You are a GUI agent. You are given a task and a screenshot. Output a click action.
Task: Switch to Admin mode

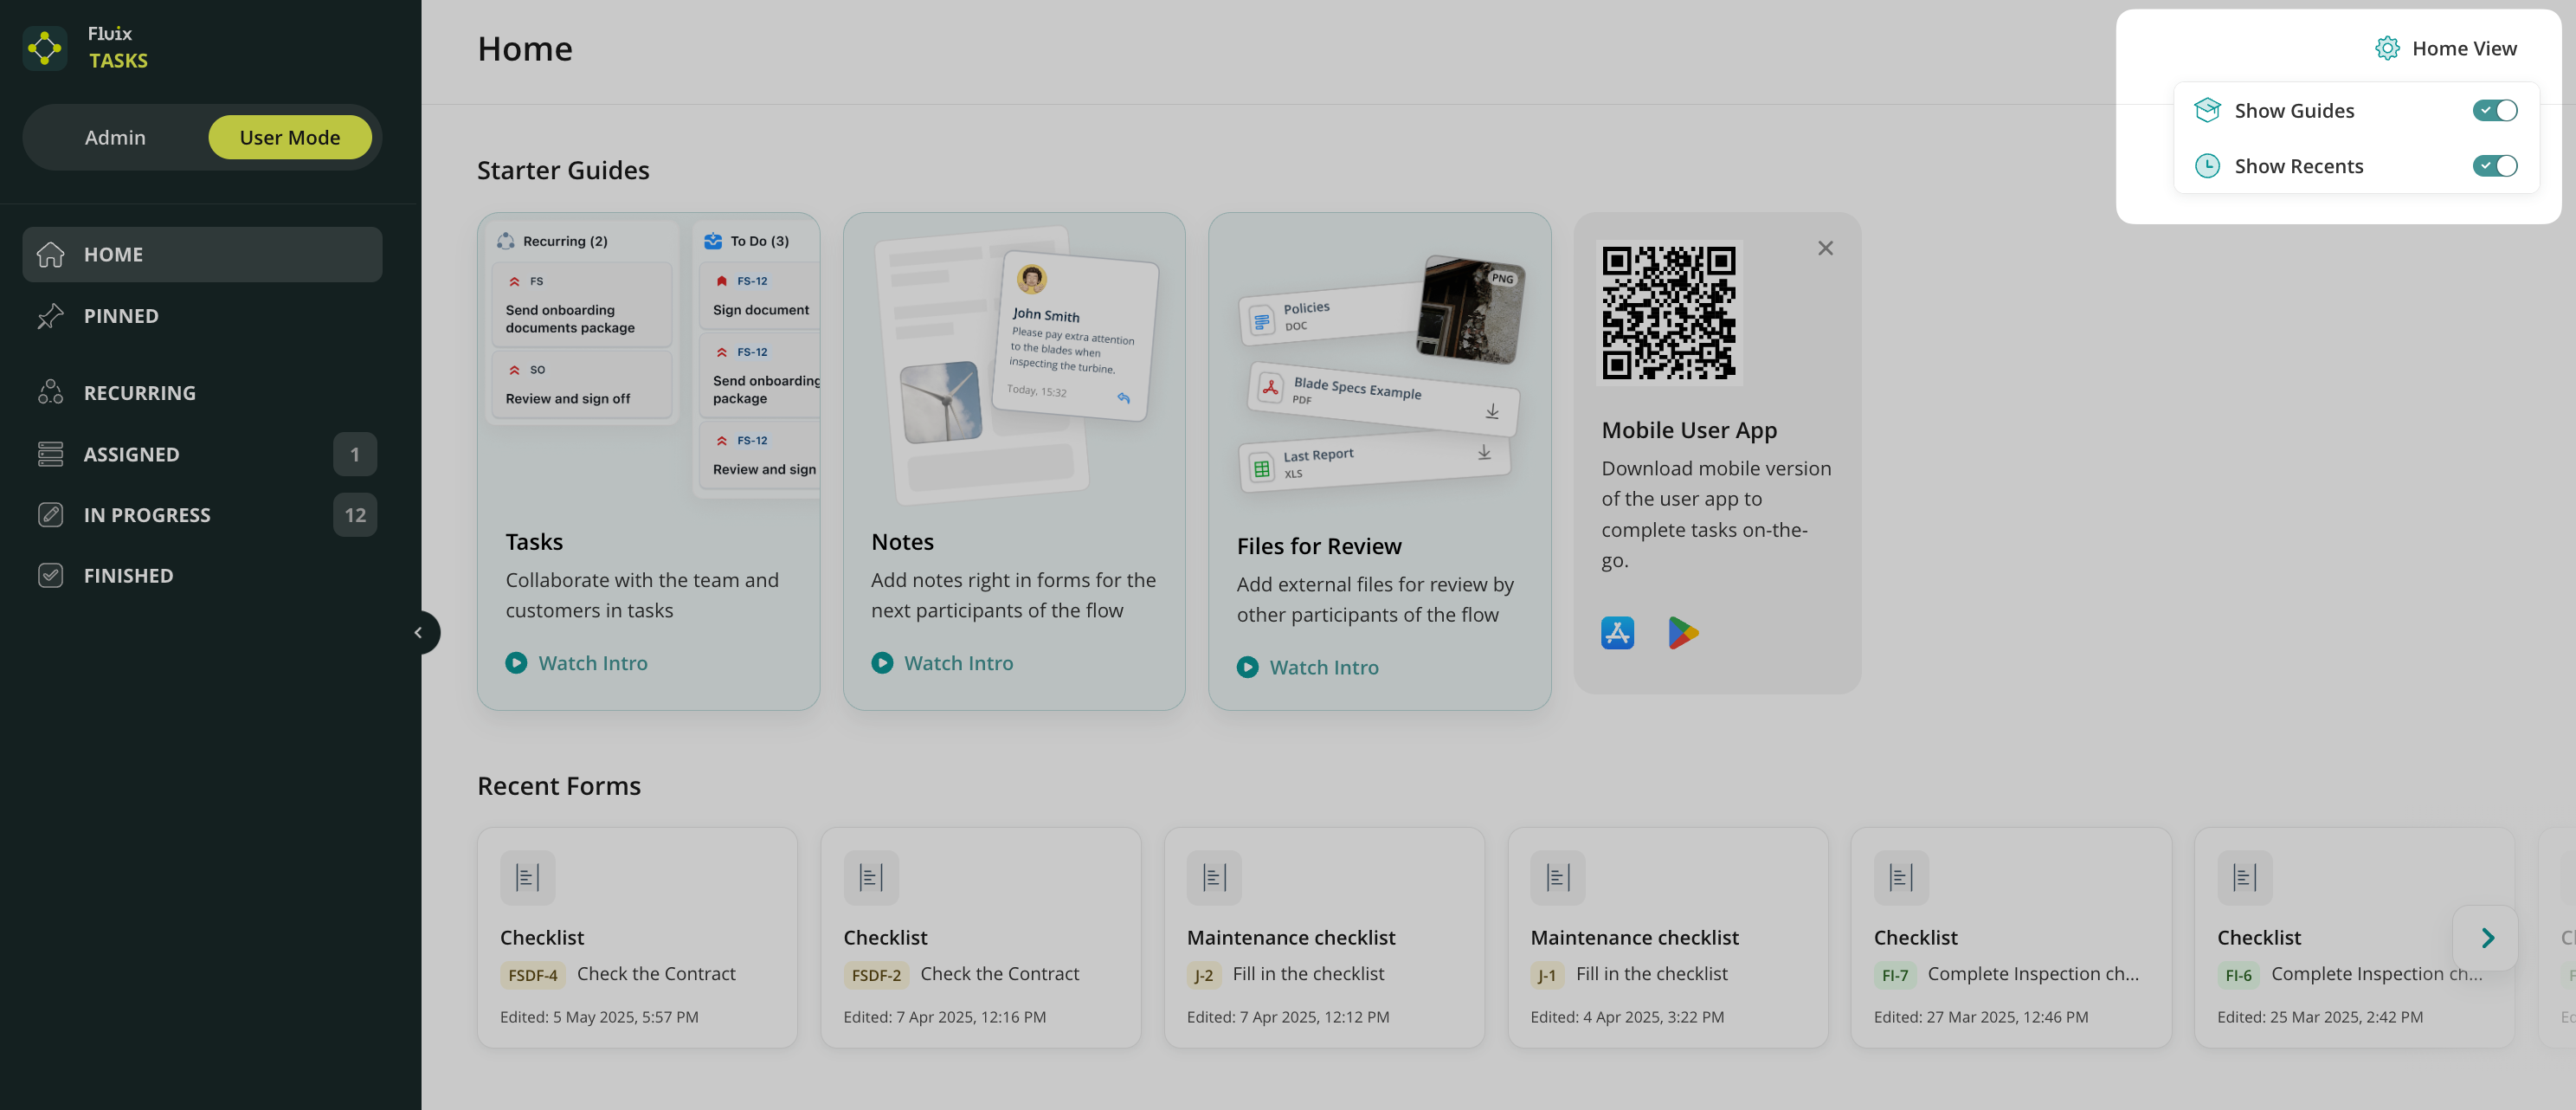(115, 138)
